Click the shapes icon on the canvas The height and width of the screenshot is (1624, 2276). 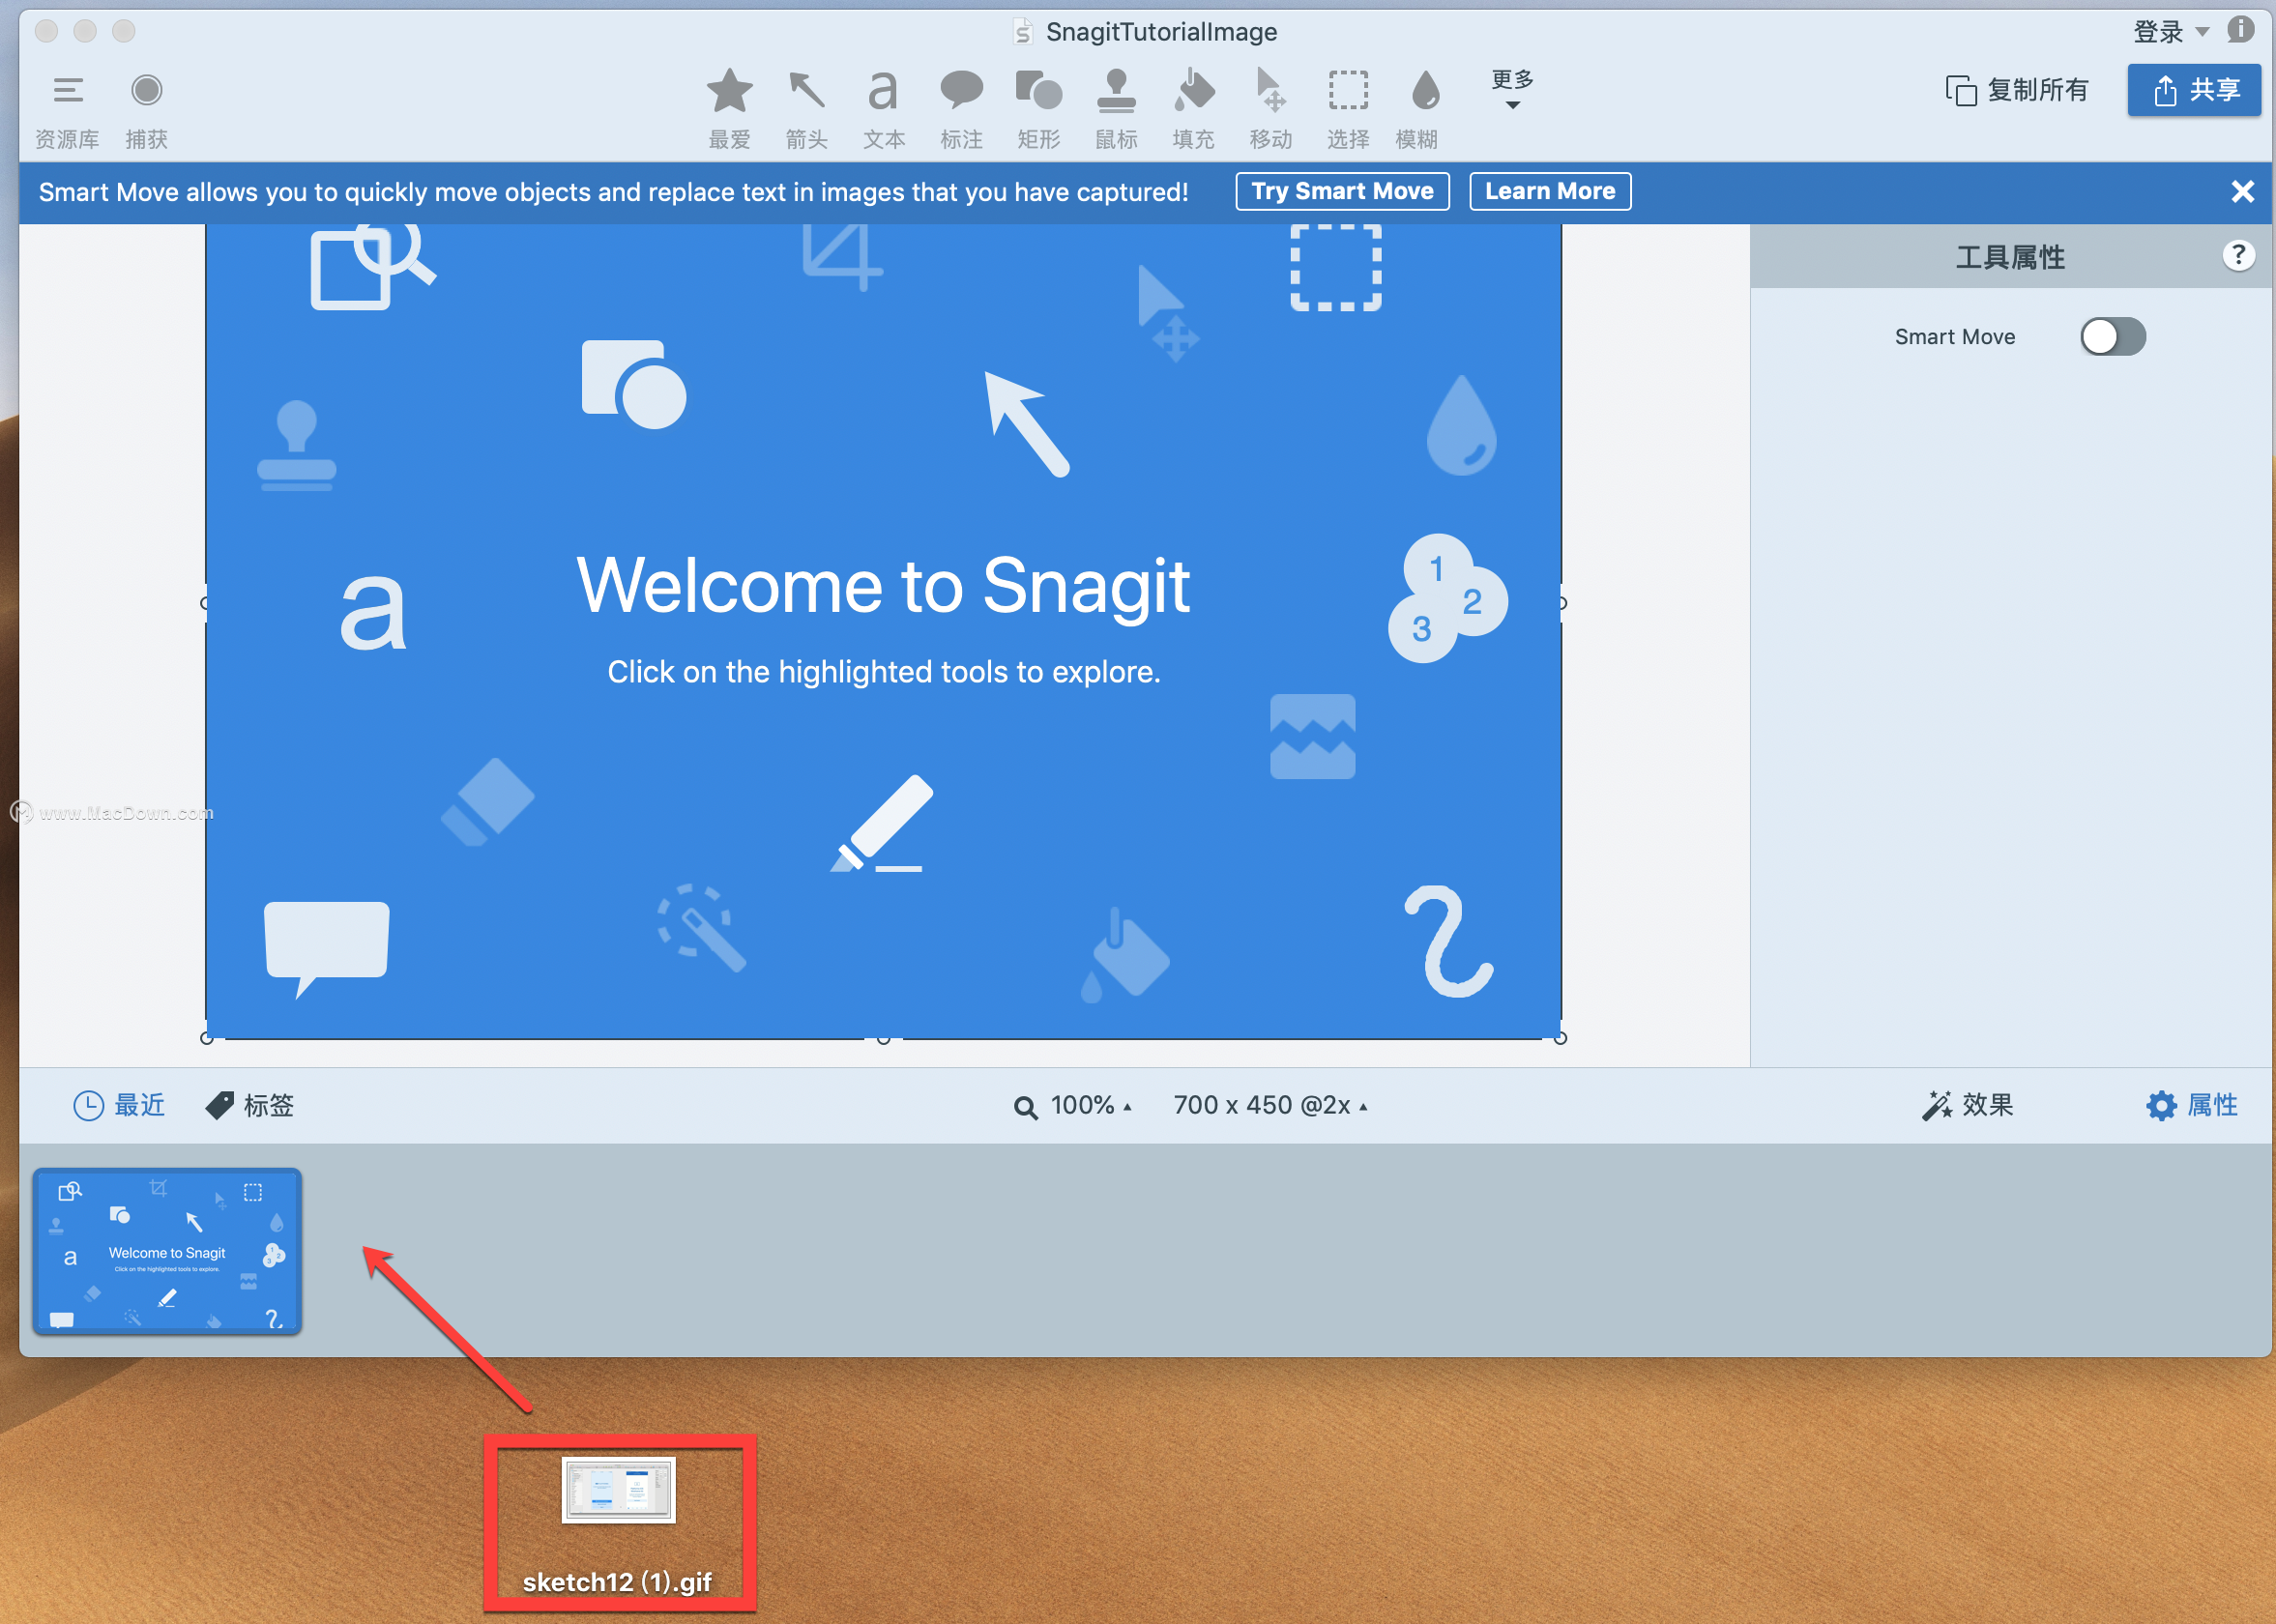(634, 384)
